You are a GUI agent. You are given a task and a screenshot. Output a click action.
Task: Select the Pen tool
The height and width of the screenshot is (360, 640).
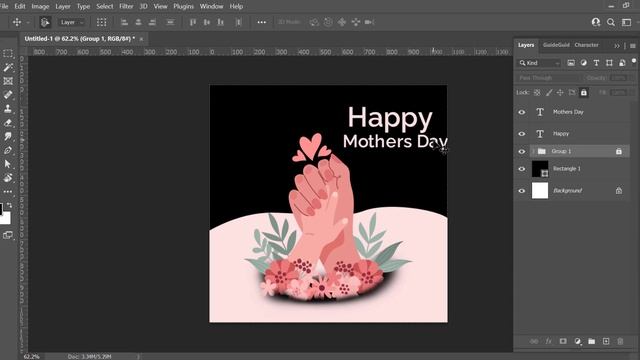coord(8,150)
